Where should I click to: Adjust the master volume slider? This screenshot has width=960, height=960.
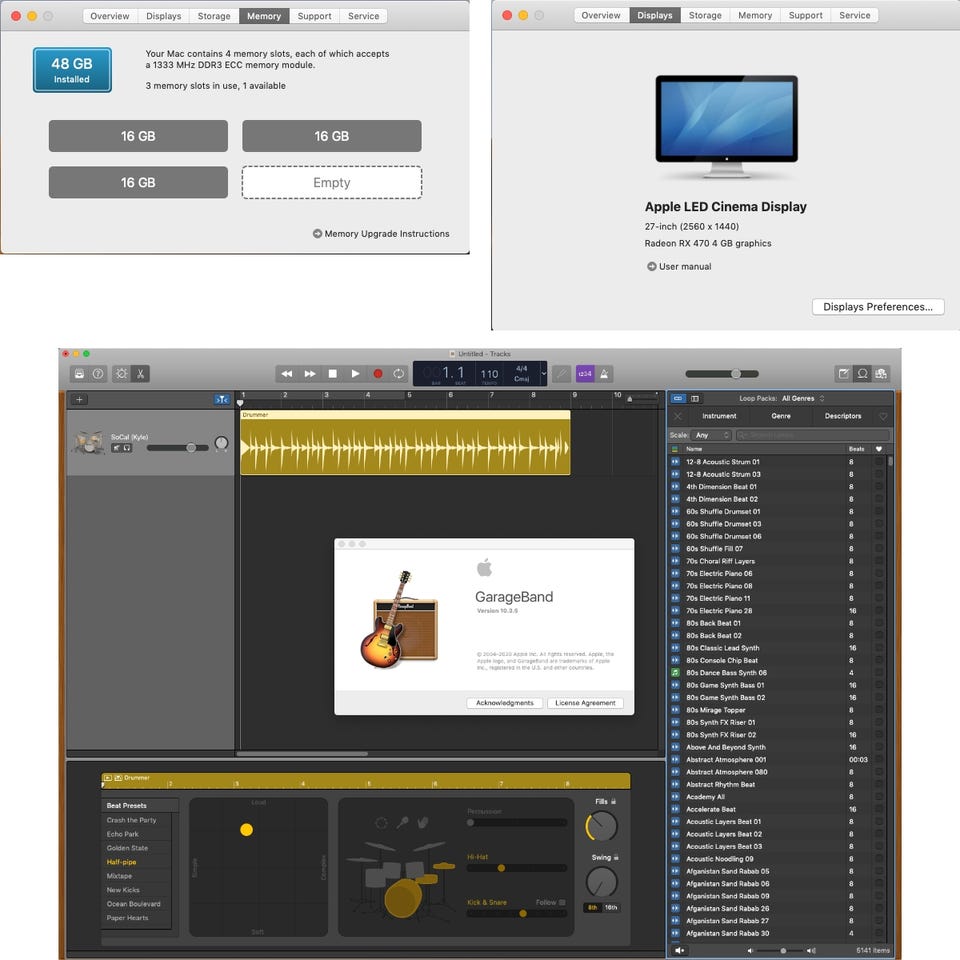coord(722,373)
